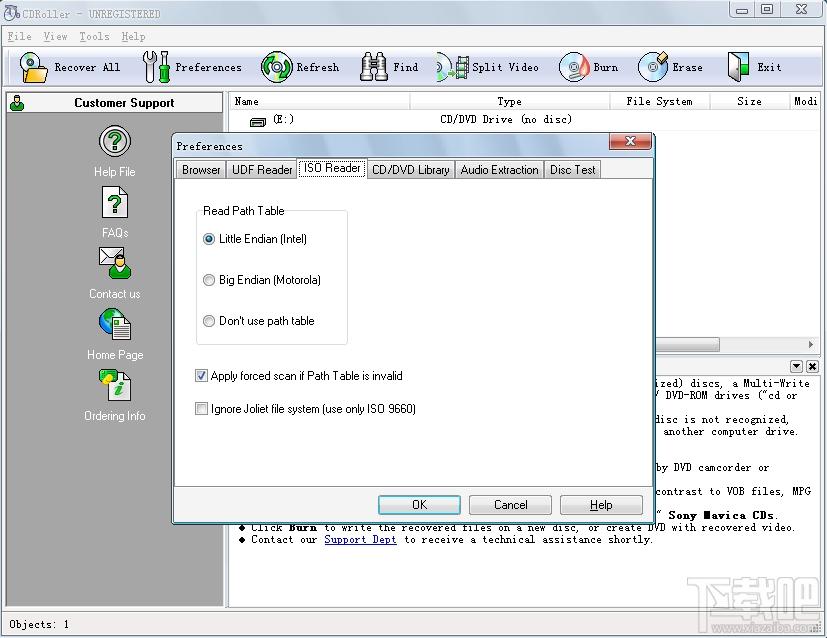Select Little Endian (Intel) radio button

[x=209, y=239]
